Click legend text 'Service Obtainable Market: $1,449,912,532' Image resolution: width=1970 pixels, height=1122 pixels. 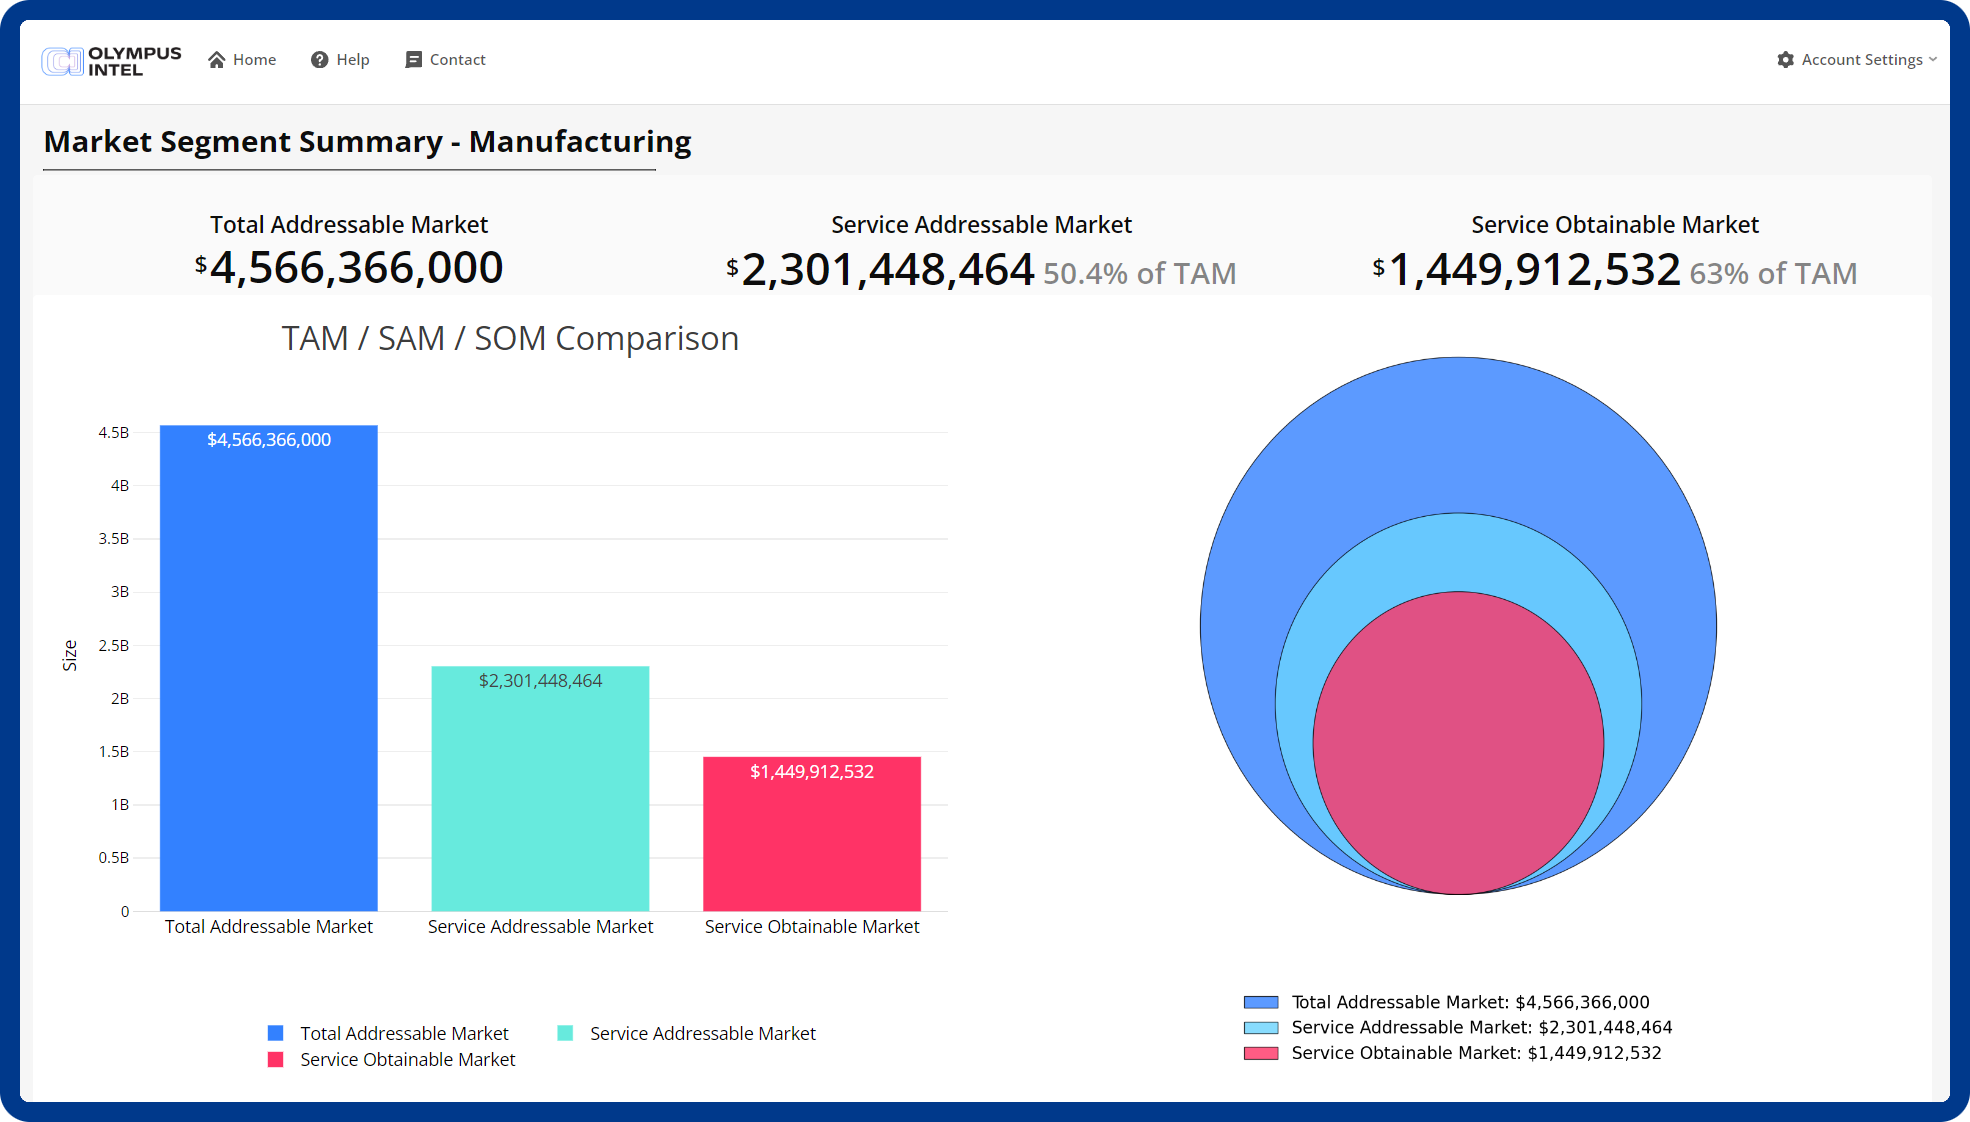coord(1476,1053)
